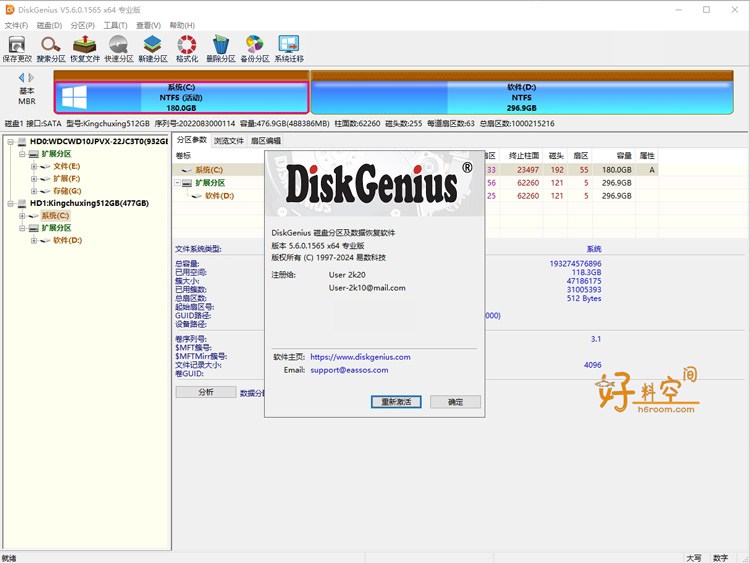The image size is (750, 563).
Task: Expand the 软件(D:) tree node
Action: pyautogui.click(x=34, y=241)
